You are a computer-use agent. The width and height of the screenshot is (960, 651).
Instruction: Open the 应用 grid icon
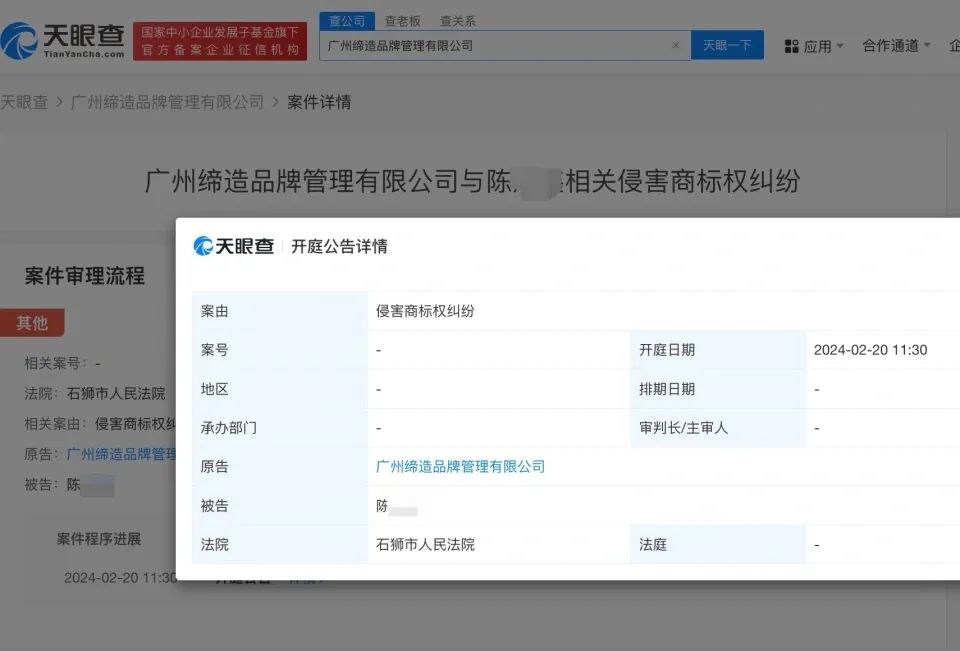tap(792, 46)
